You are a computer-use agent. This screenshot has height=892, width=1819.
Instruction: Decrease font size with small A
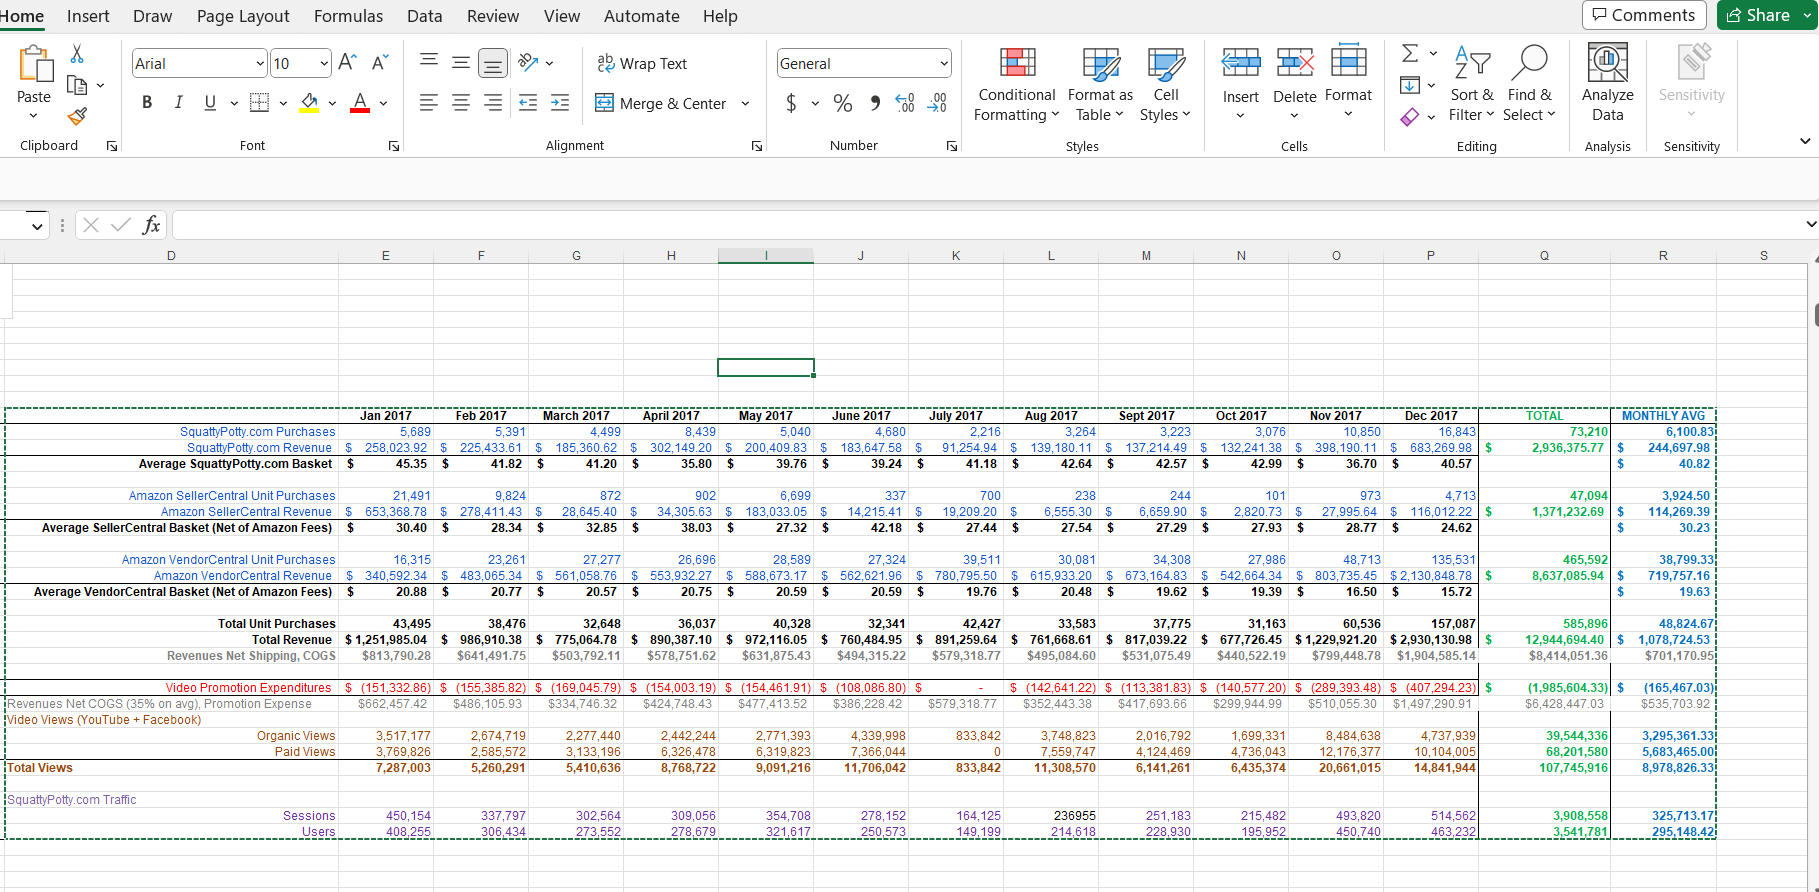tap(380, 63)
